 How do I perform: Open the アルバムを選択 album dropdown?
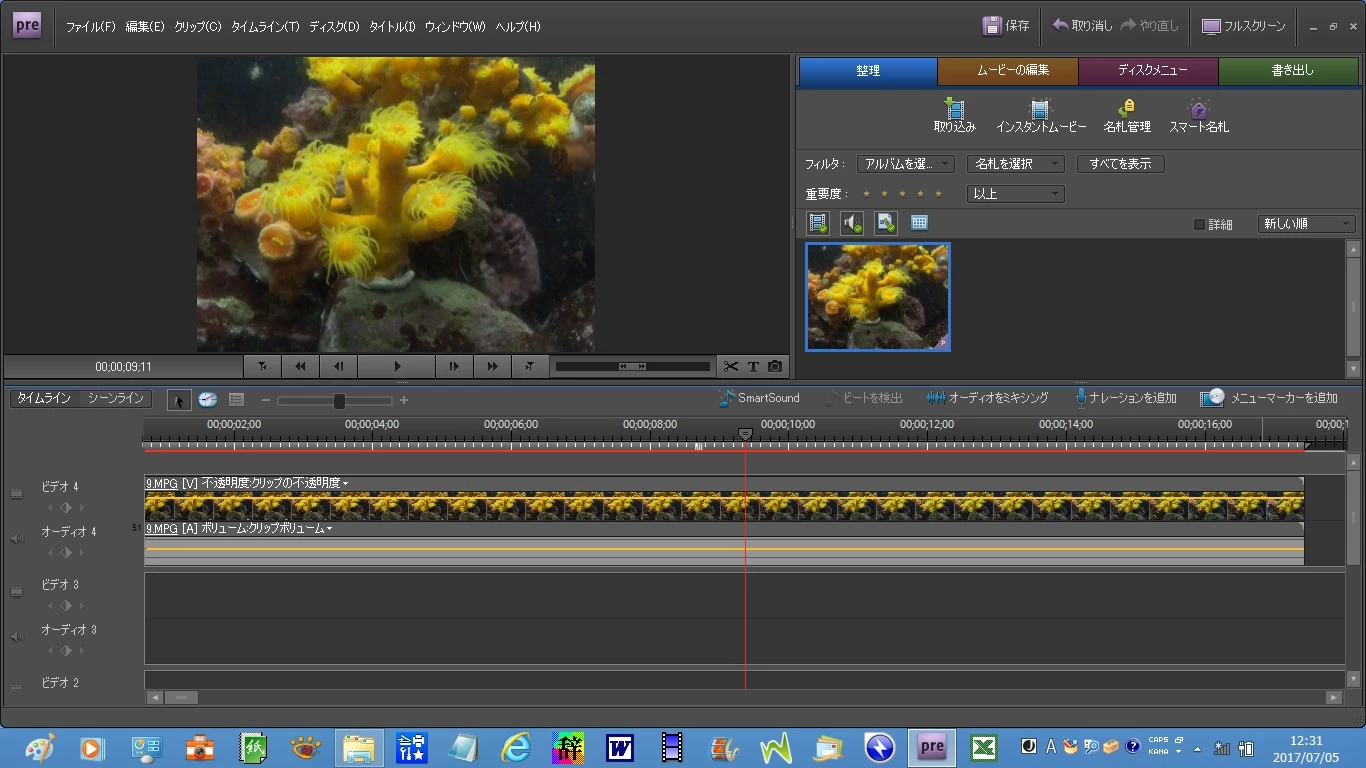[x=905, y=164]
